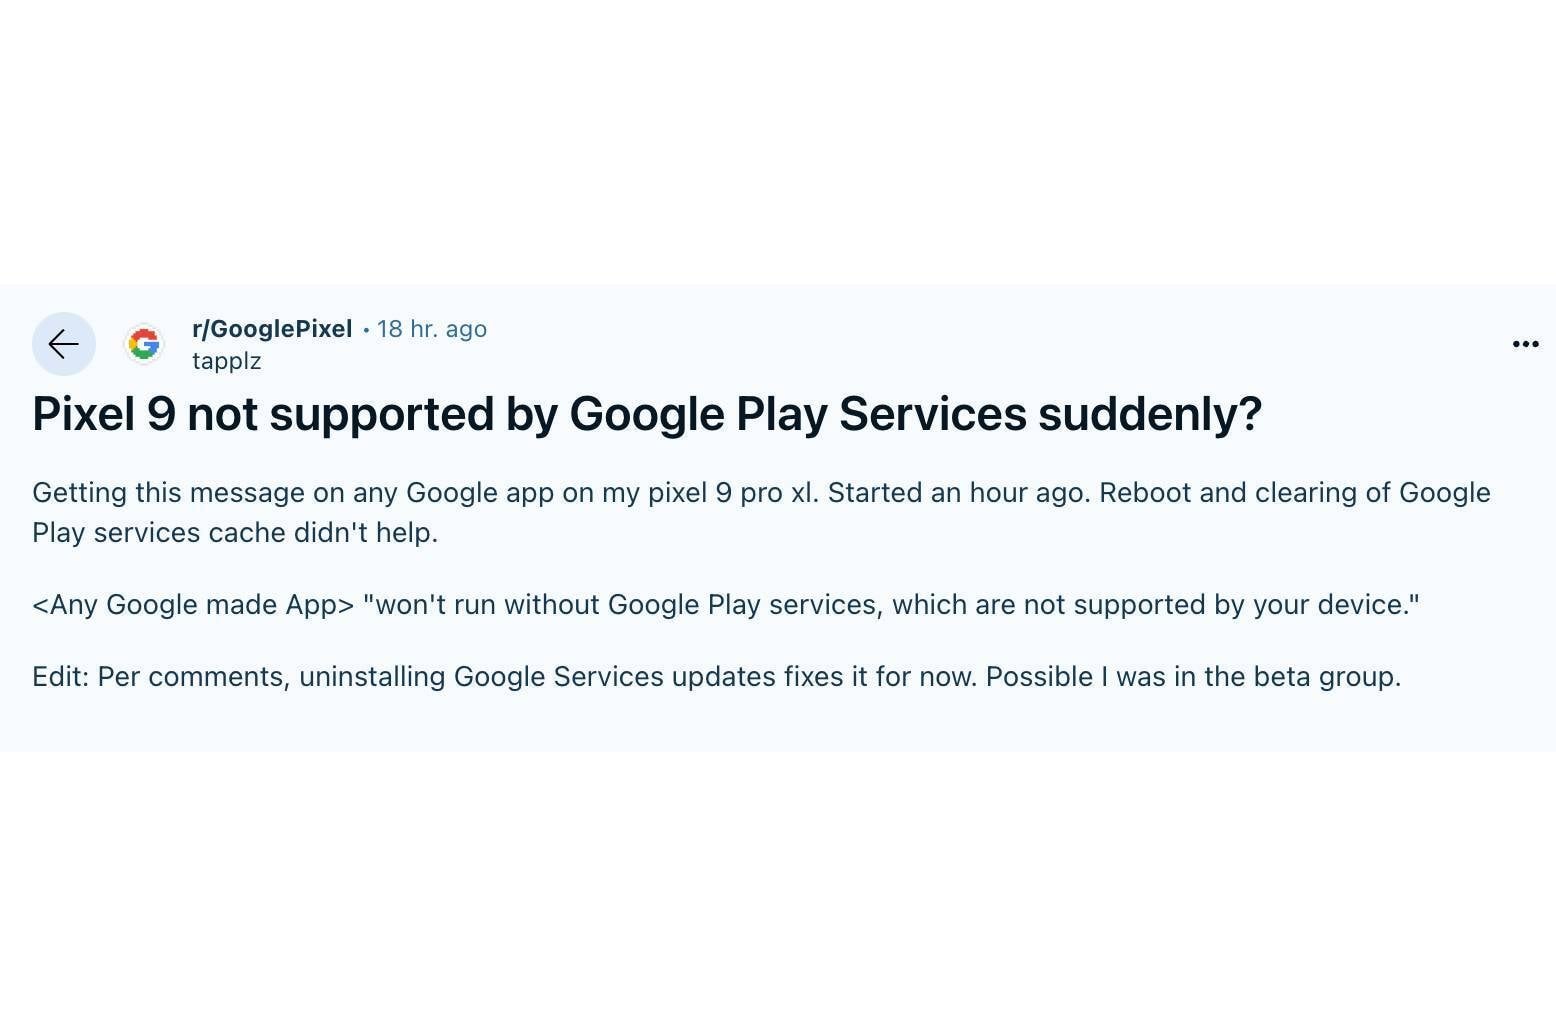
Task: Click the username tapplz below subreddit name
Action: tap(226, 361)
